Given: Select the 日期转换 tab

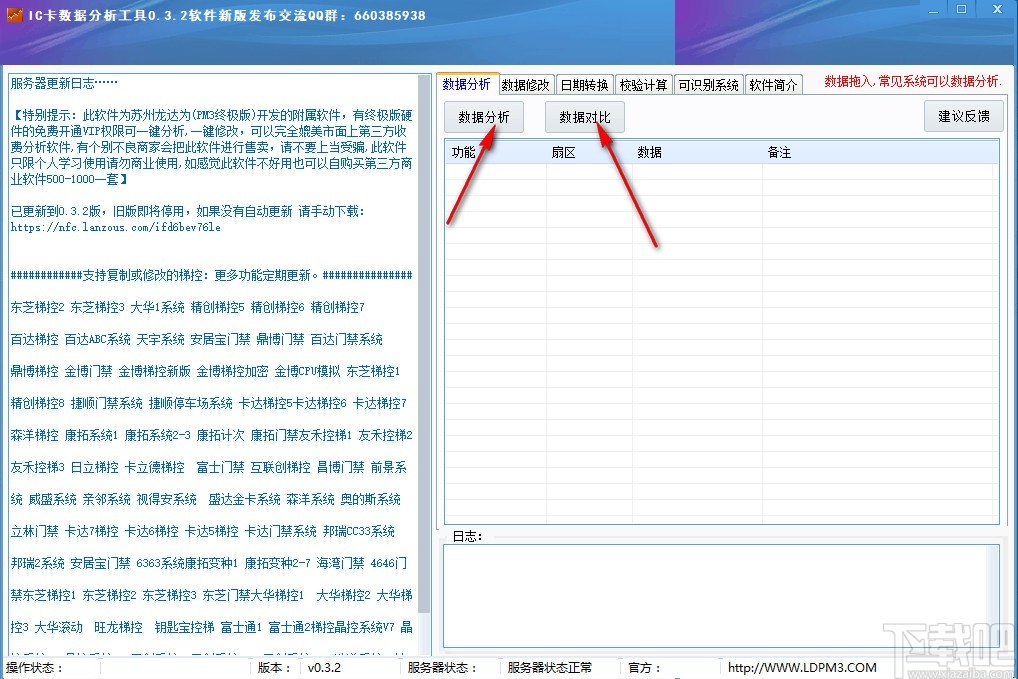Looking at the screenshot, I should [584, 85].
